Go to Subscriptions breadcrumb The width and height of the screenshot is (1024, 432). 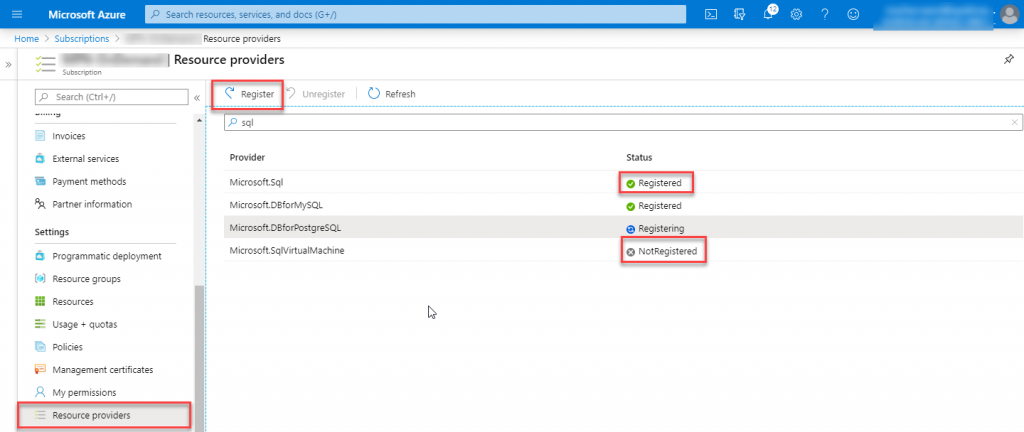point(82,39)
